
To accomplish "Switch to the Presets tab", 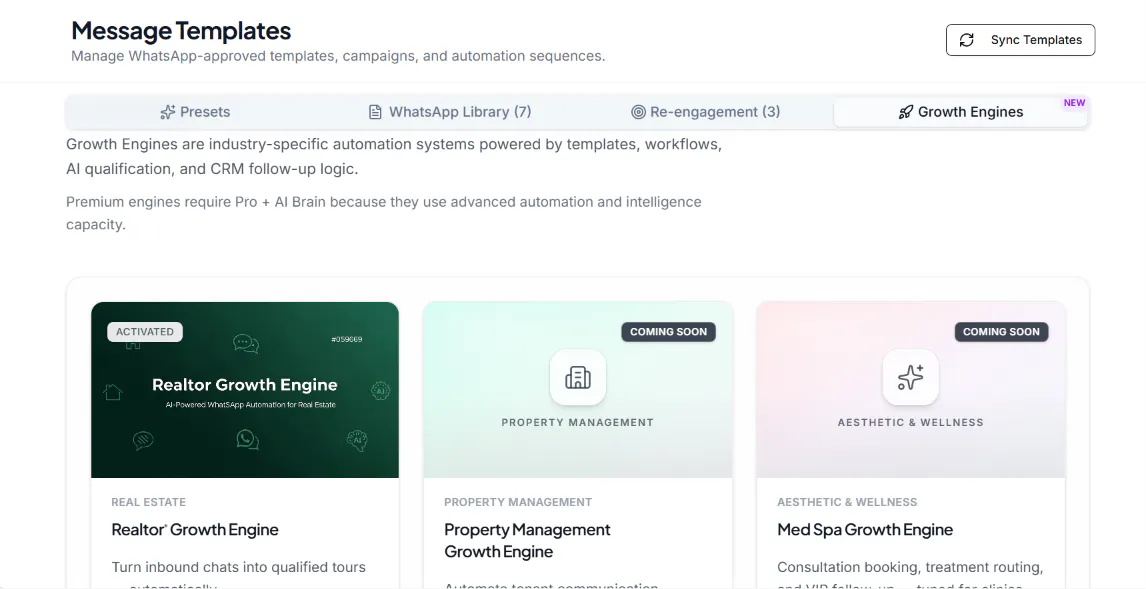I will point(194,112).
